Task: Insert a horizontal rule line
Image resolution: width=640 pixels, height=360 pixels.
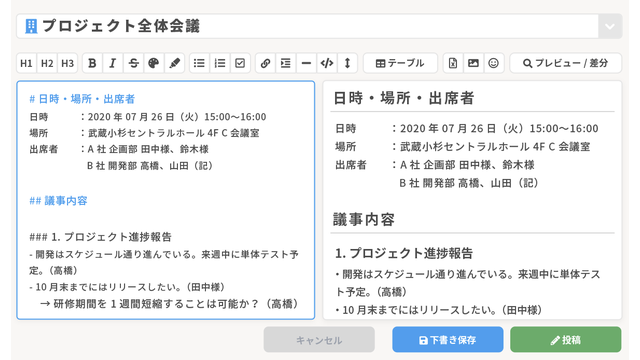Action: tap(306, 63)
